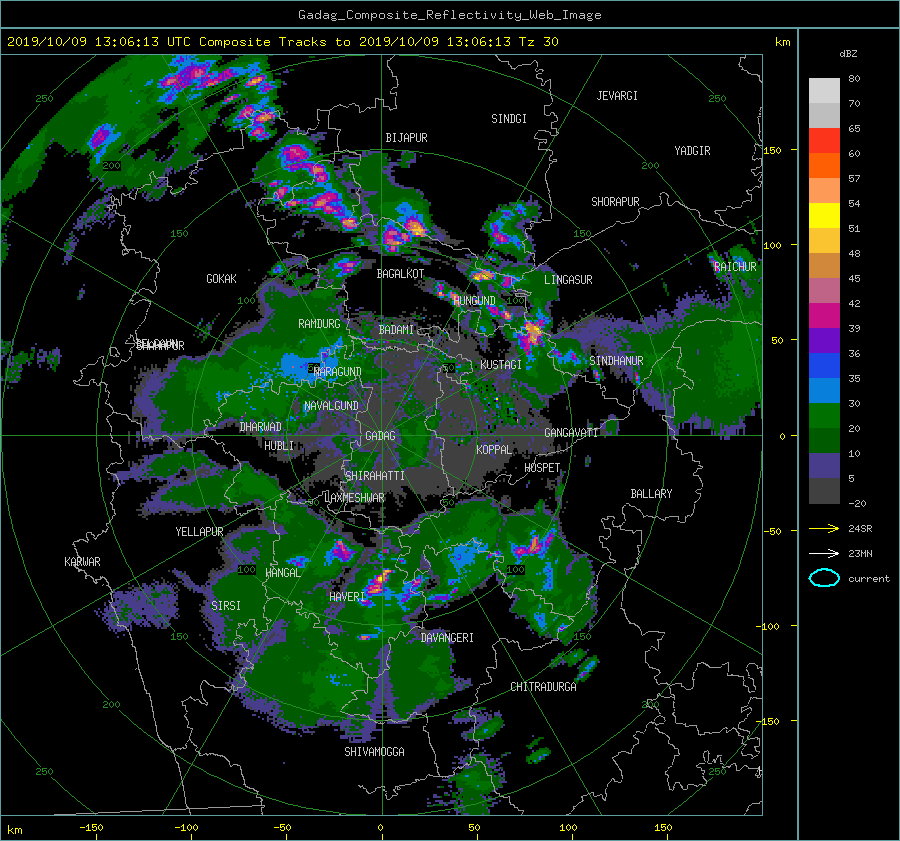Pick the magenta 39 dBZ color swatch

824,315
